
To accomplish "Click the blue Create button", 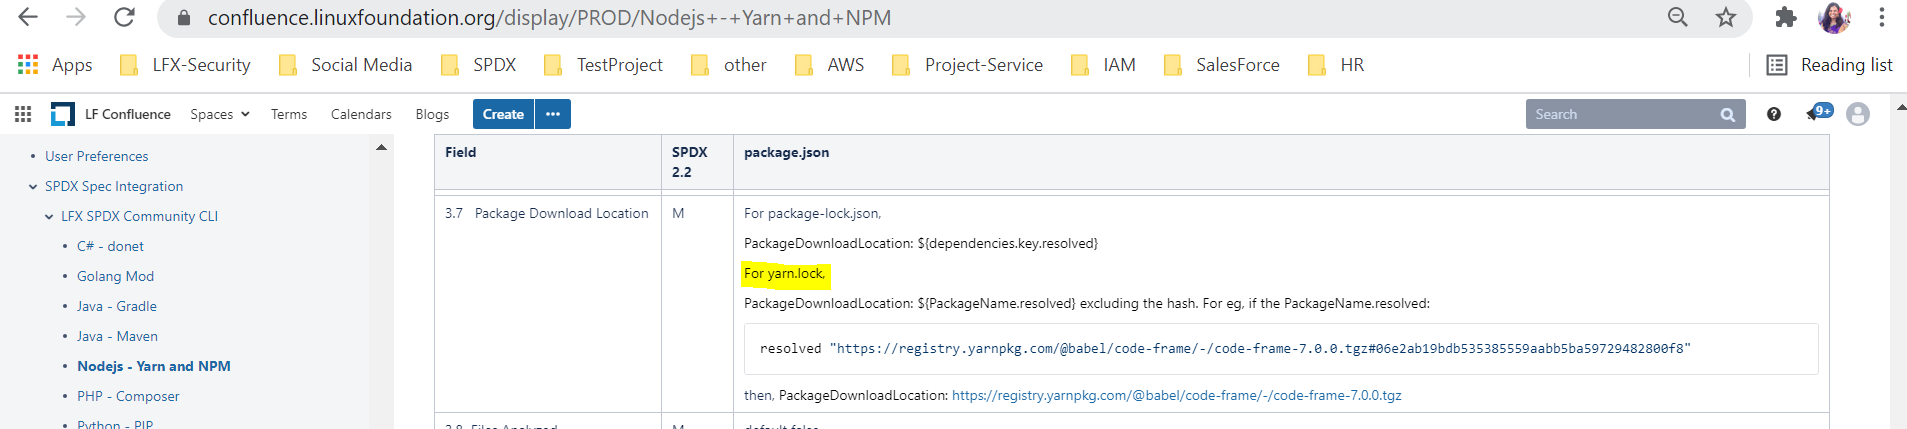I will click(x=503, y=114).
